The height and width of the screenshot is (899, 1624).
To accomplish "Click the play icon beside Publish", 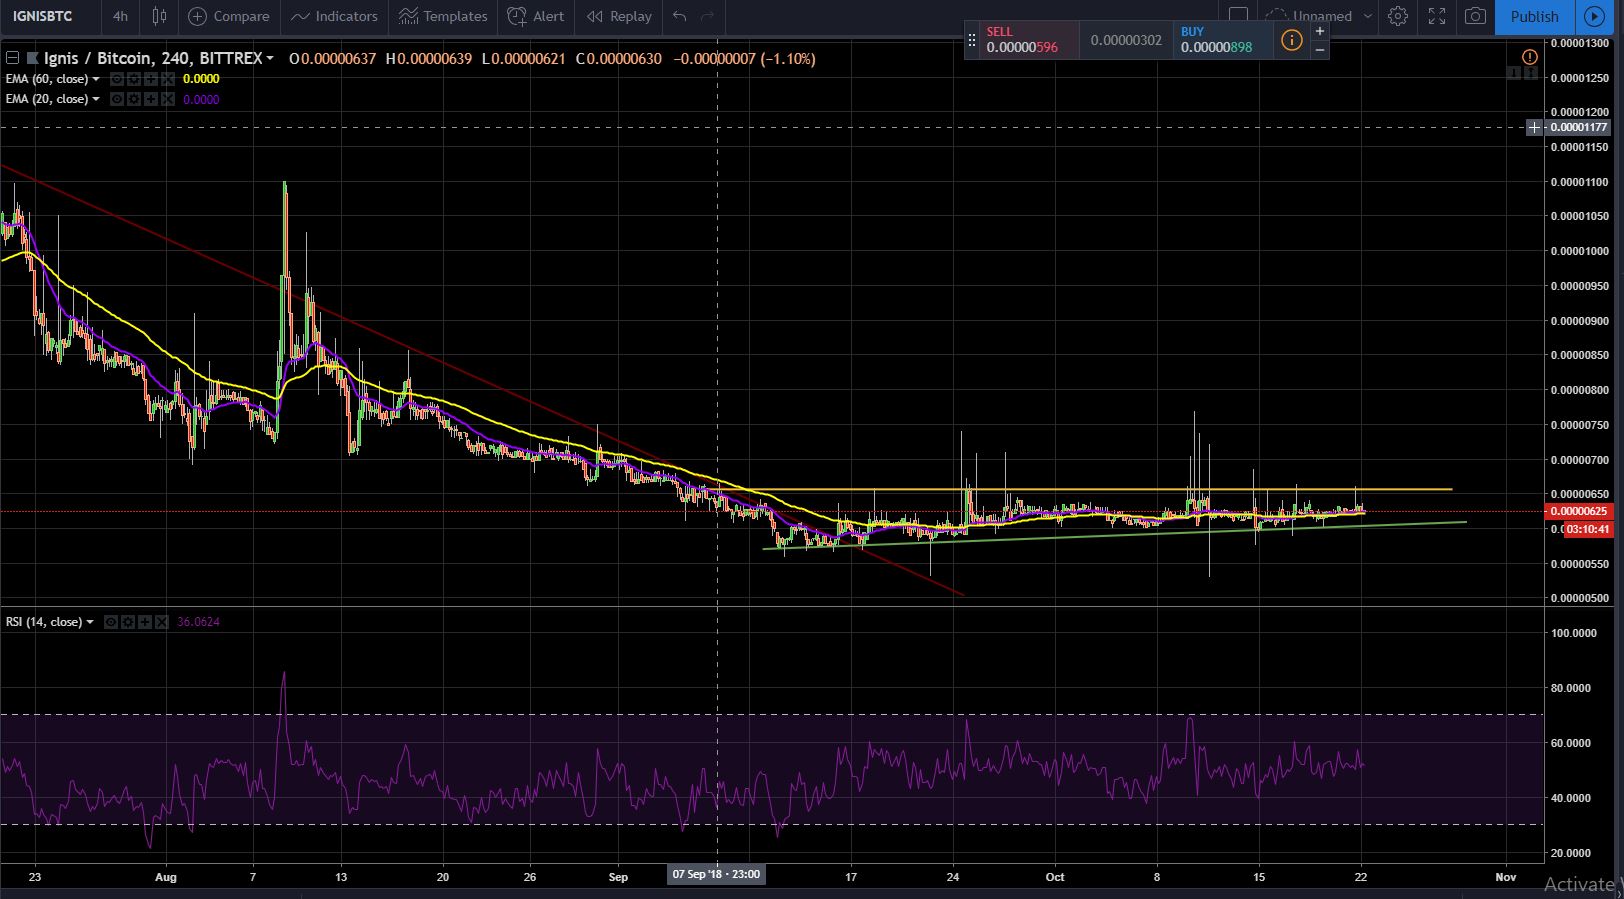I will click(1593, 16).
